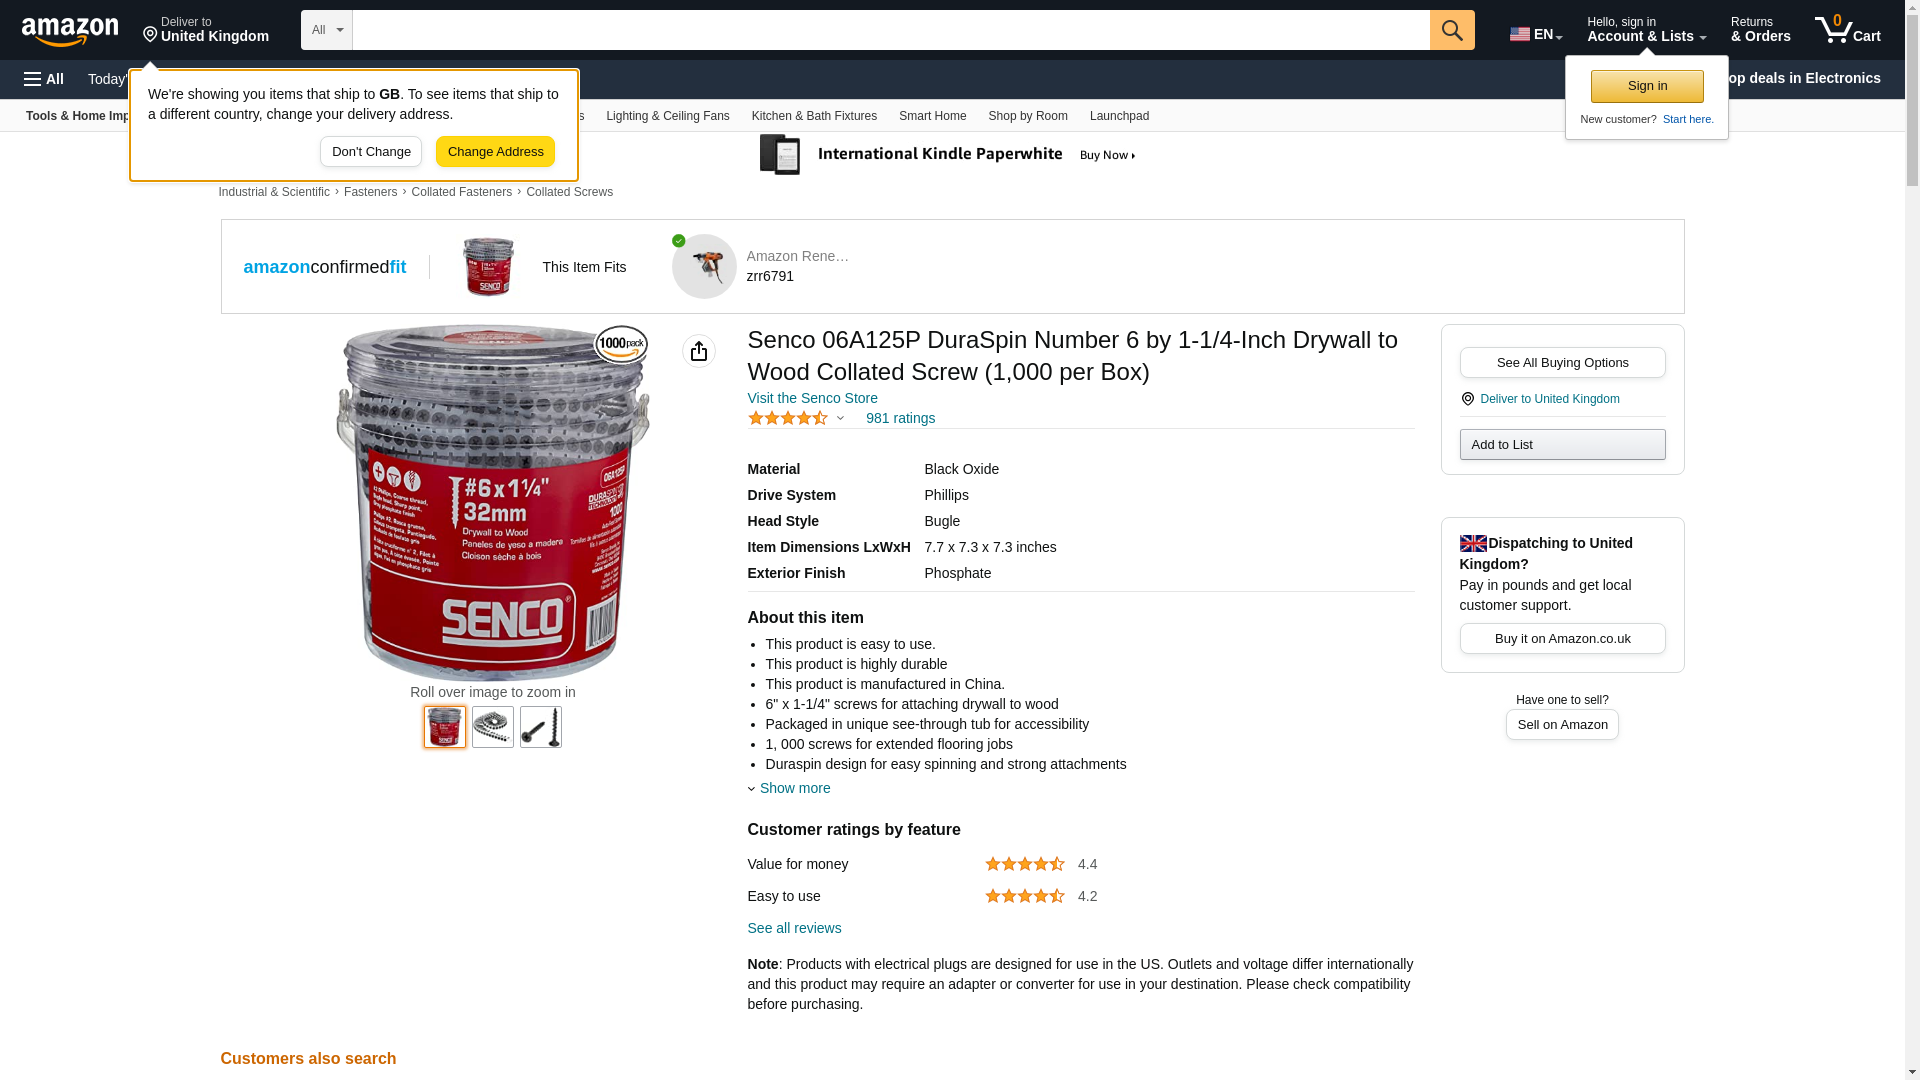Click the share icon beside product image
Viewport: 1920px width, 1080px height.
(x=699, y=351)
